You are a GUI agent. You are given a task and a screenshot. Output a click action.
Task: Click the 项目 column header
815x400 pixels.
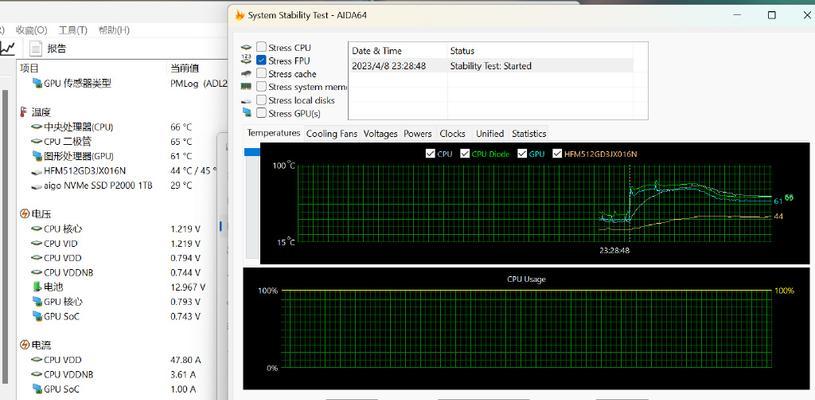pyautogui.click(x=30, y=68)
